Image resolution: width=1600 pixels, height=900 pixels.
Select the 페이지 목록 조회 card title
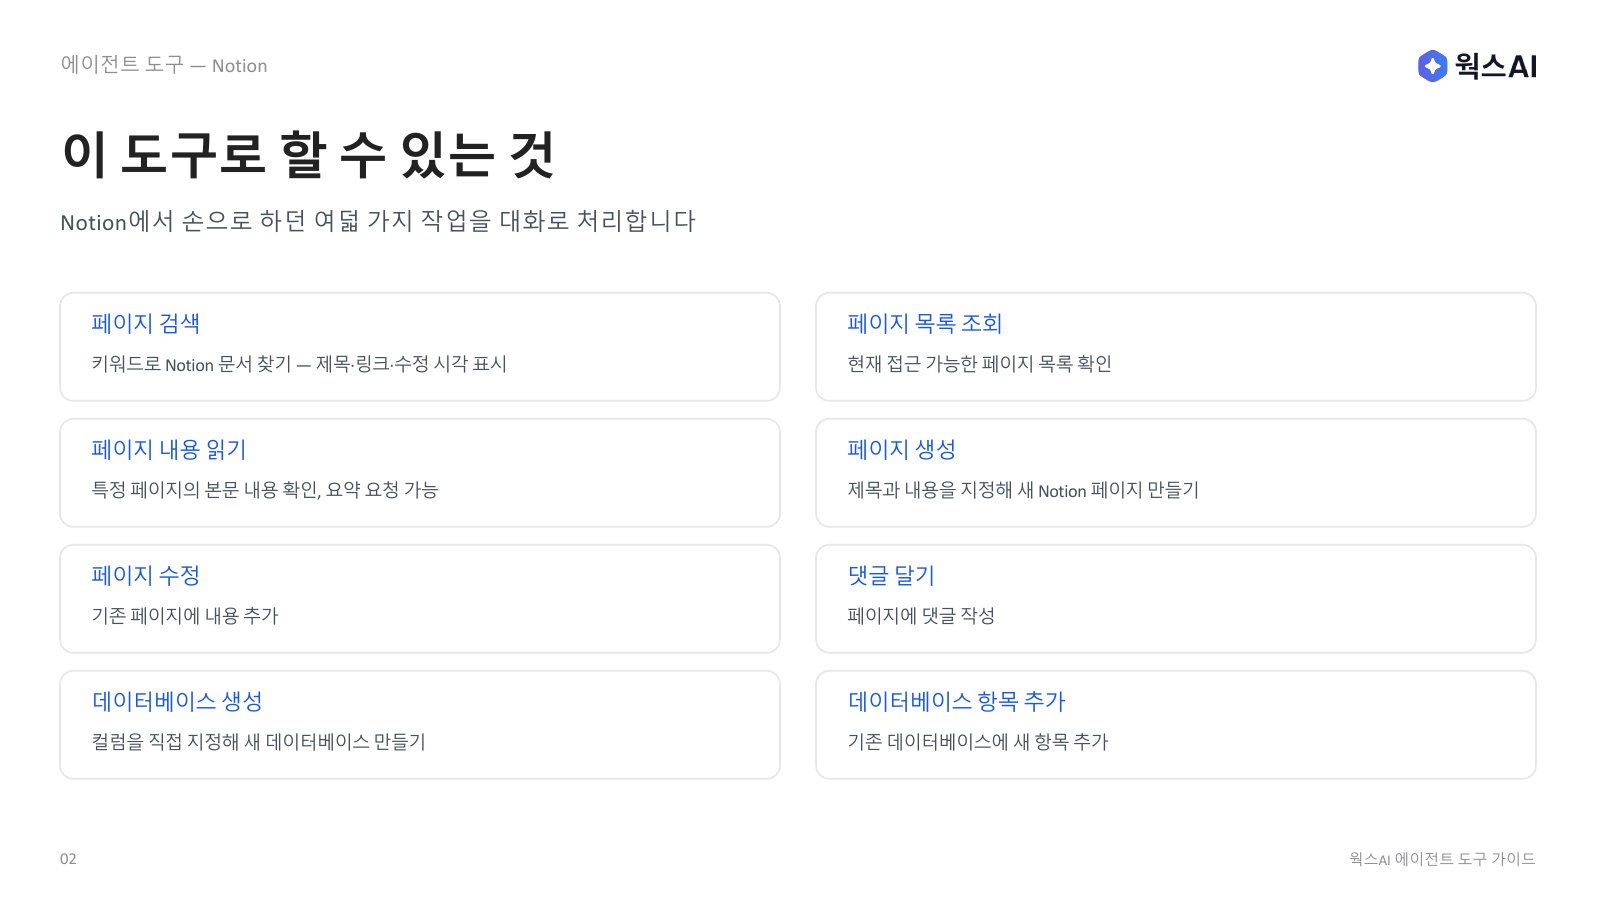click(925, 323)
